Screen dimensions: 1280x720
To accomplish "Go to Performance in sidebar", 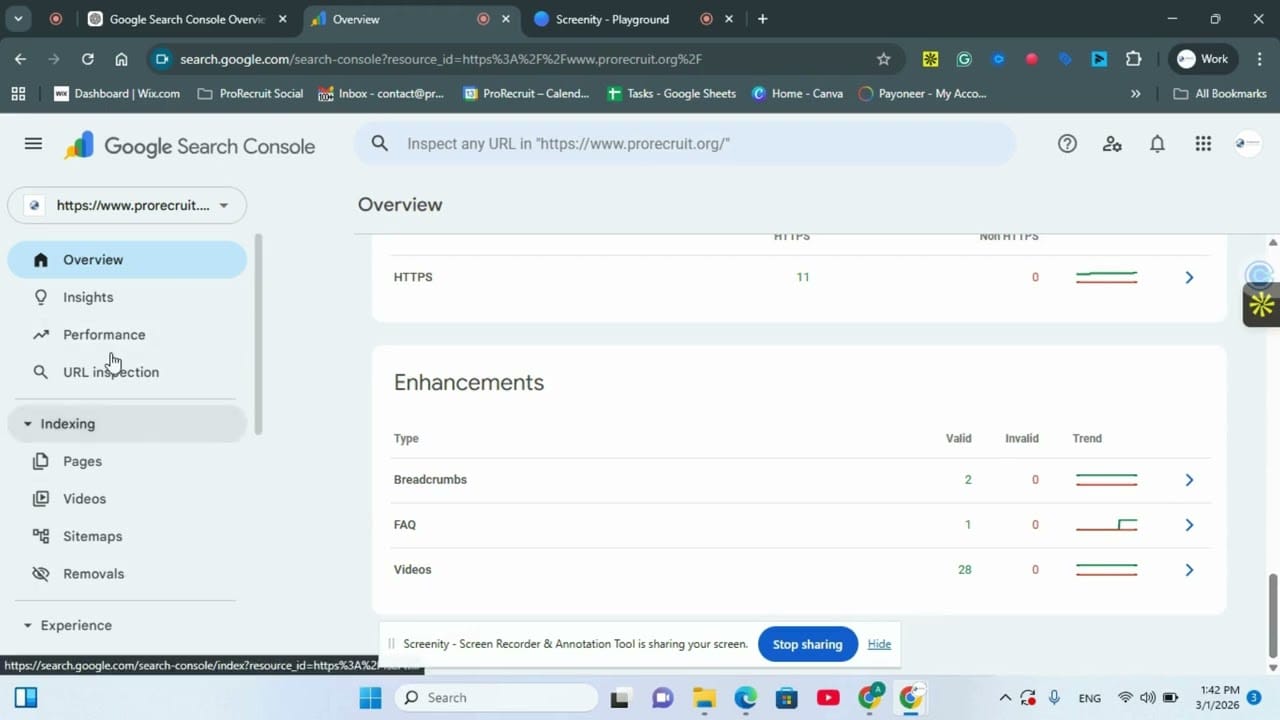I will click(x=104, y=335).
